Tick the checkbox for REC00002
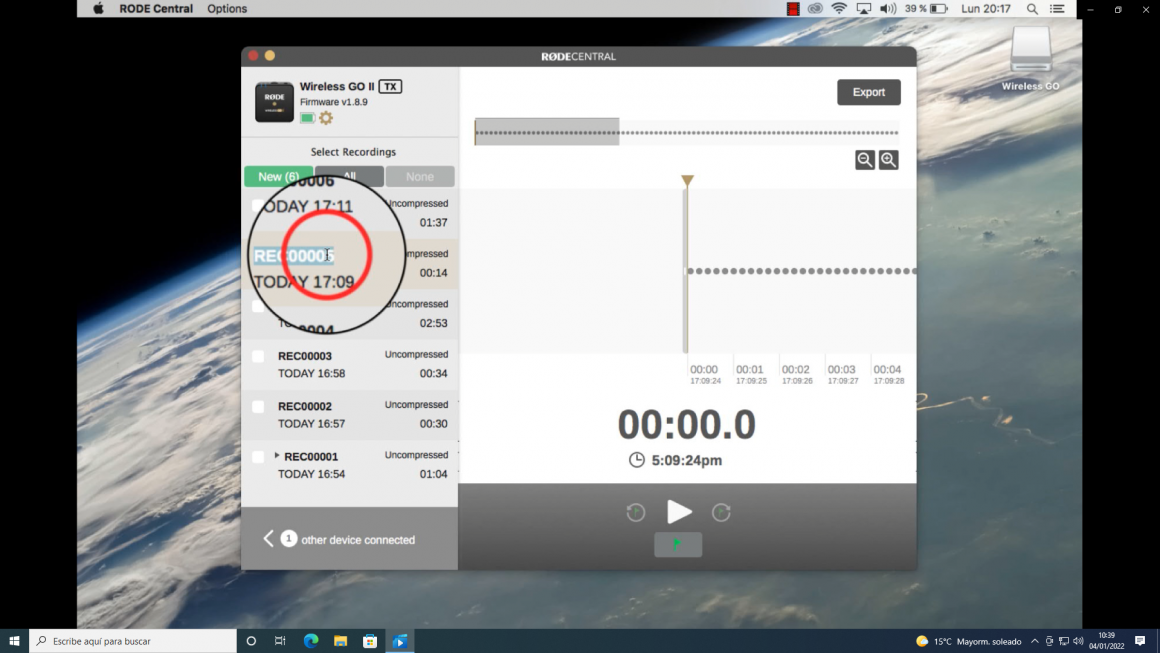Image resolution: width=1160 pixels, height=653 pixels. tap(258, 407)
